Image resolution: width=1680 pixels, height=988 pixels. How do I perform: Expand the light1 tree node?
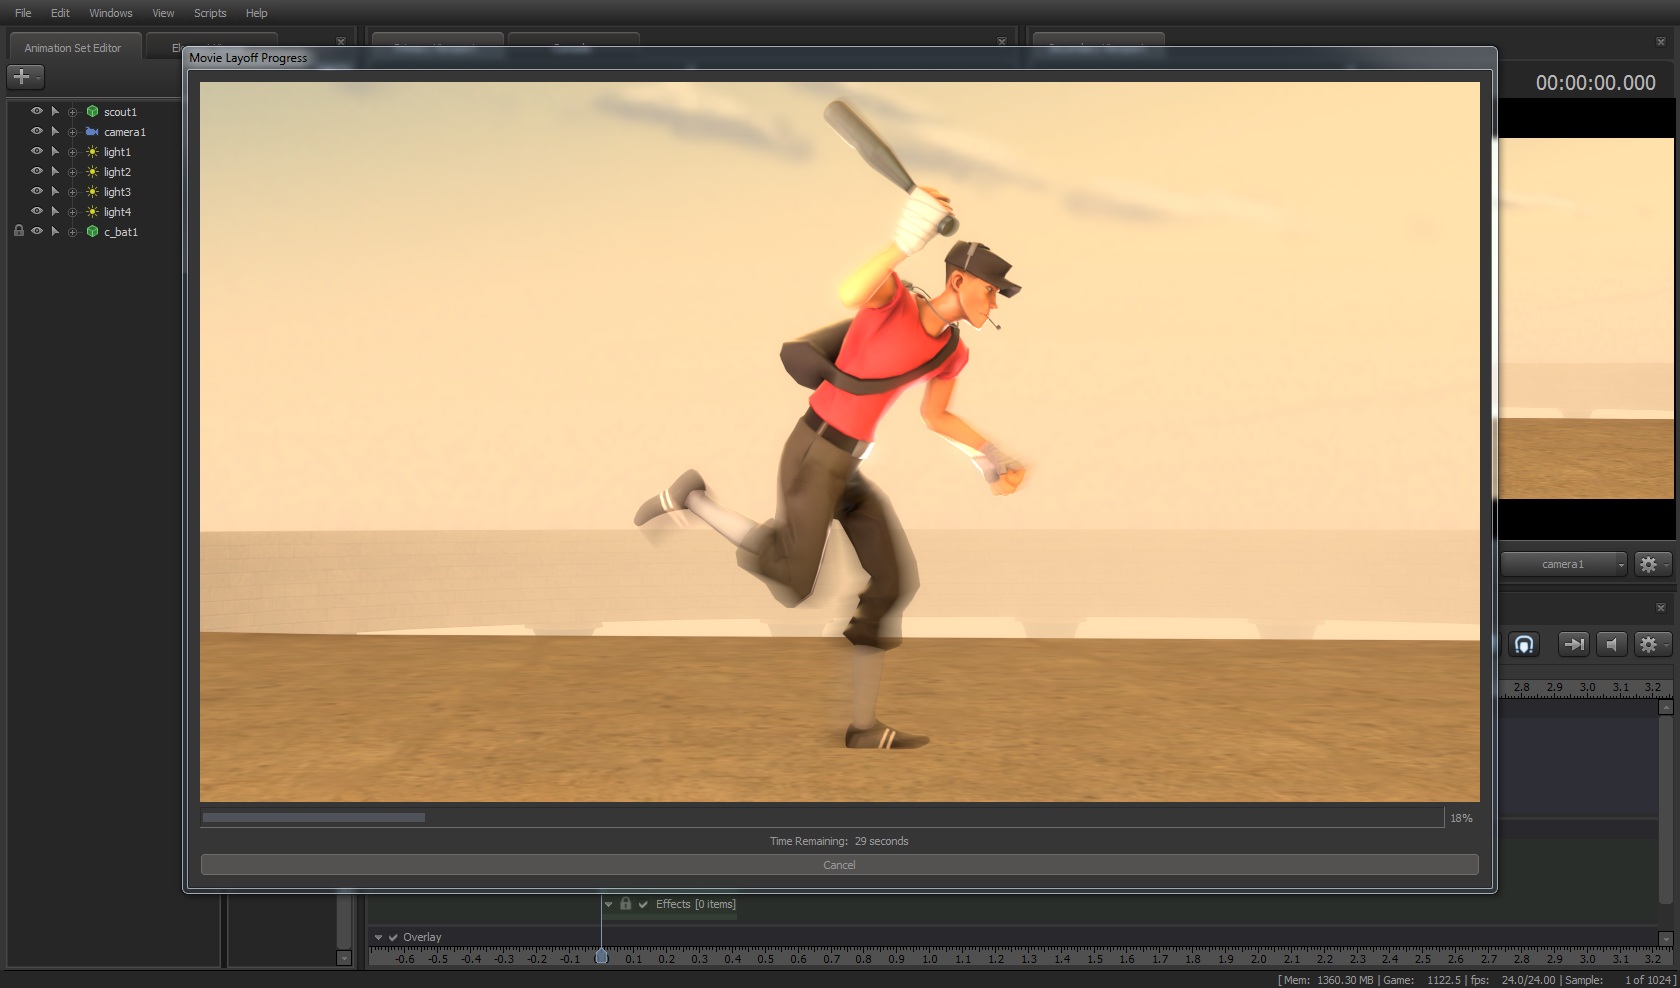(72, 152)
